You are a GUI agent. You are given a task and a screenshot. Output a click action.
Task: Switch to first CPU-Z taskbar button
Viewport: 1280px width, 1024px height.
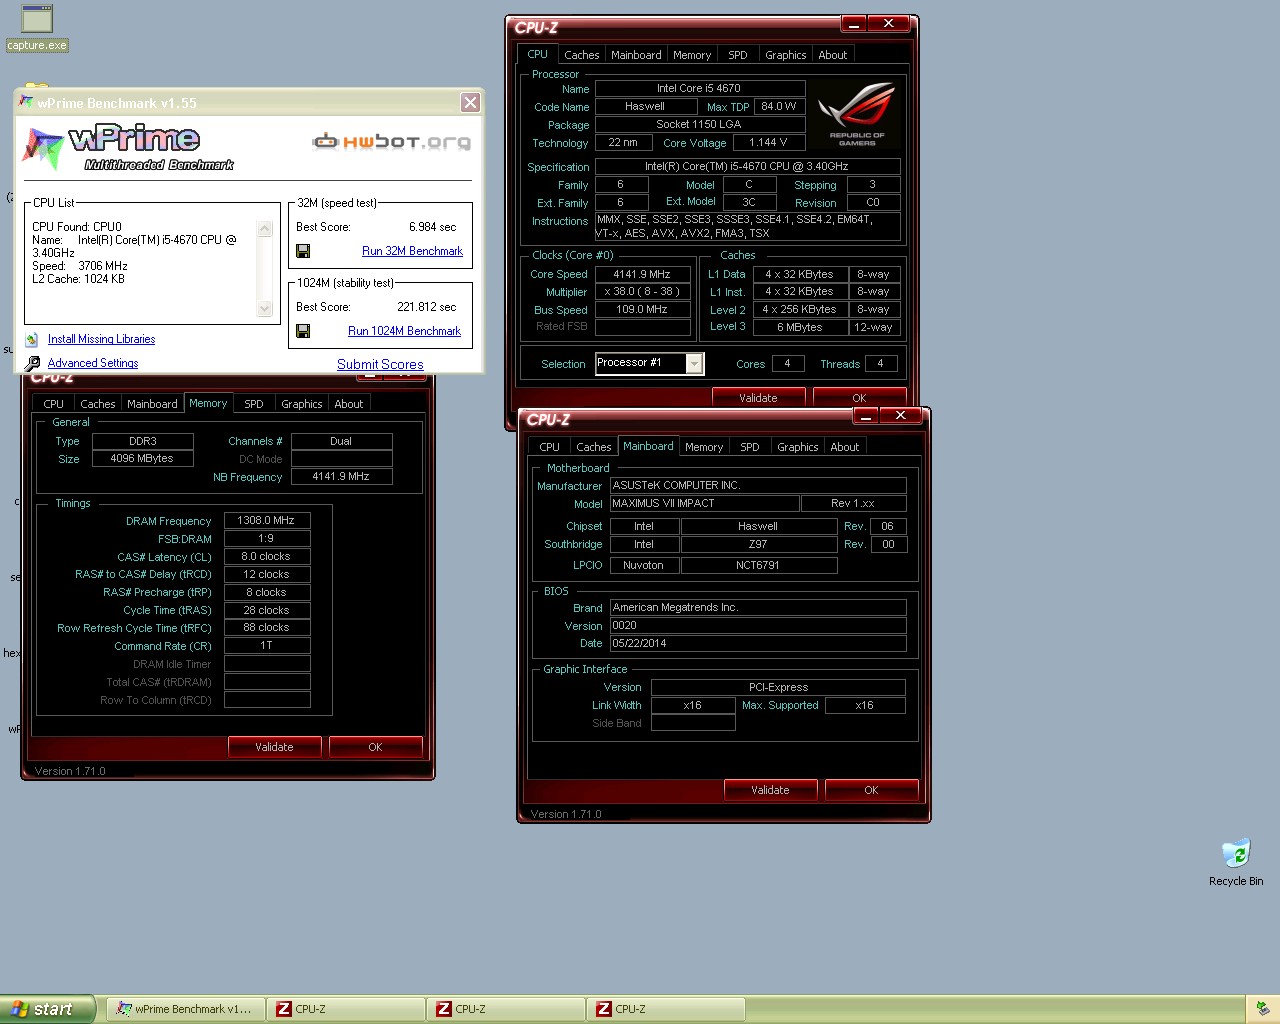pos(345,1009)
